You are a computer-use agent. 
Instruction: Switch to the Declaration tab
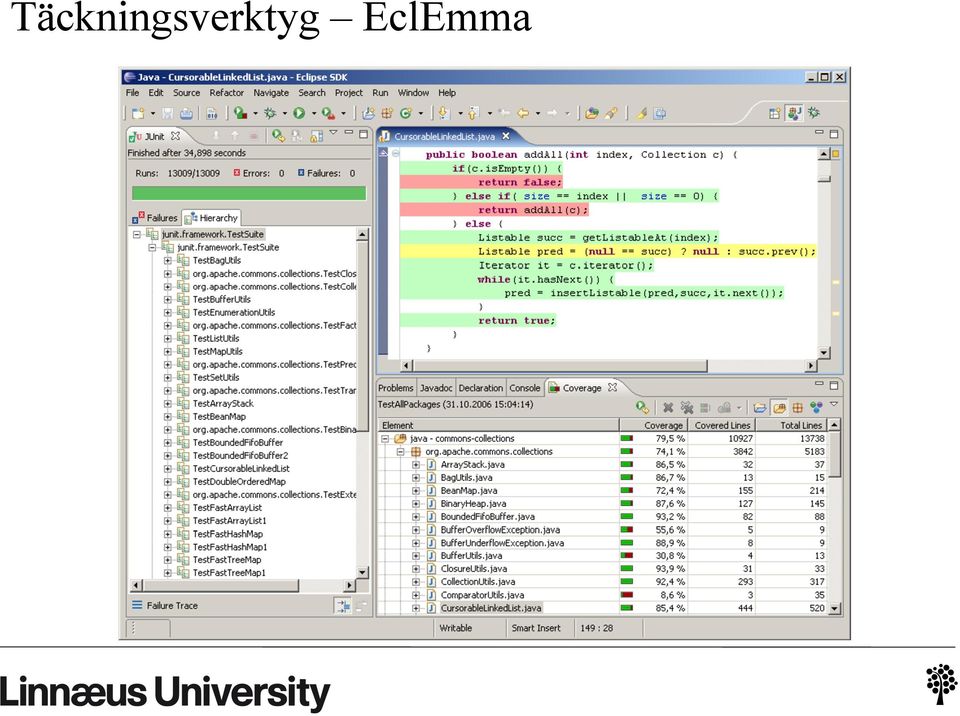pyautogui.click(x=481, y=388)
